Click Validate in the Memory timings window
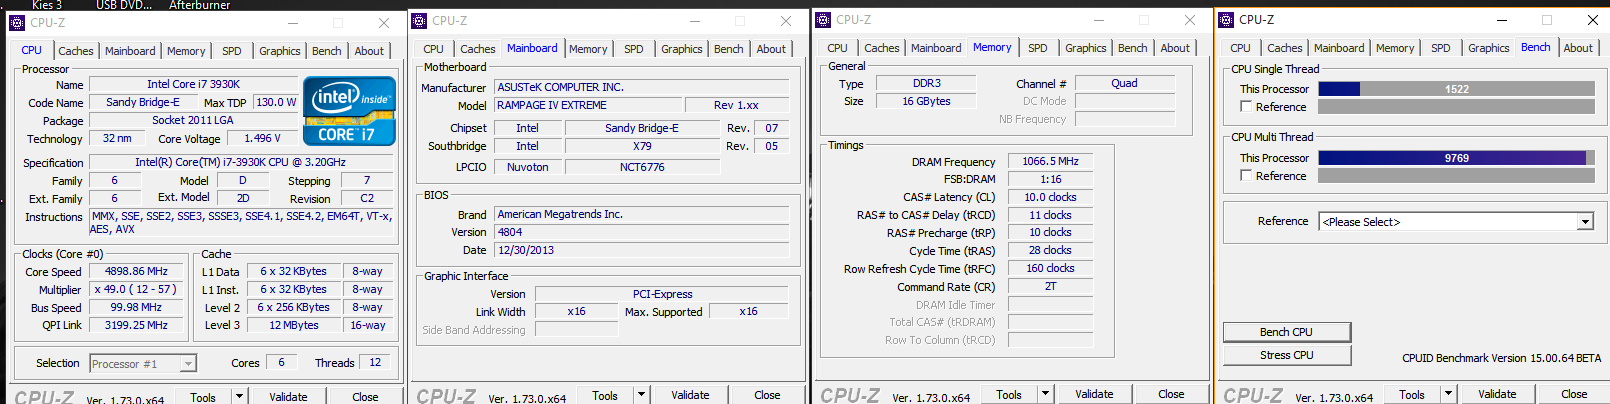1610x404 pixels. coord(1094,394)
